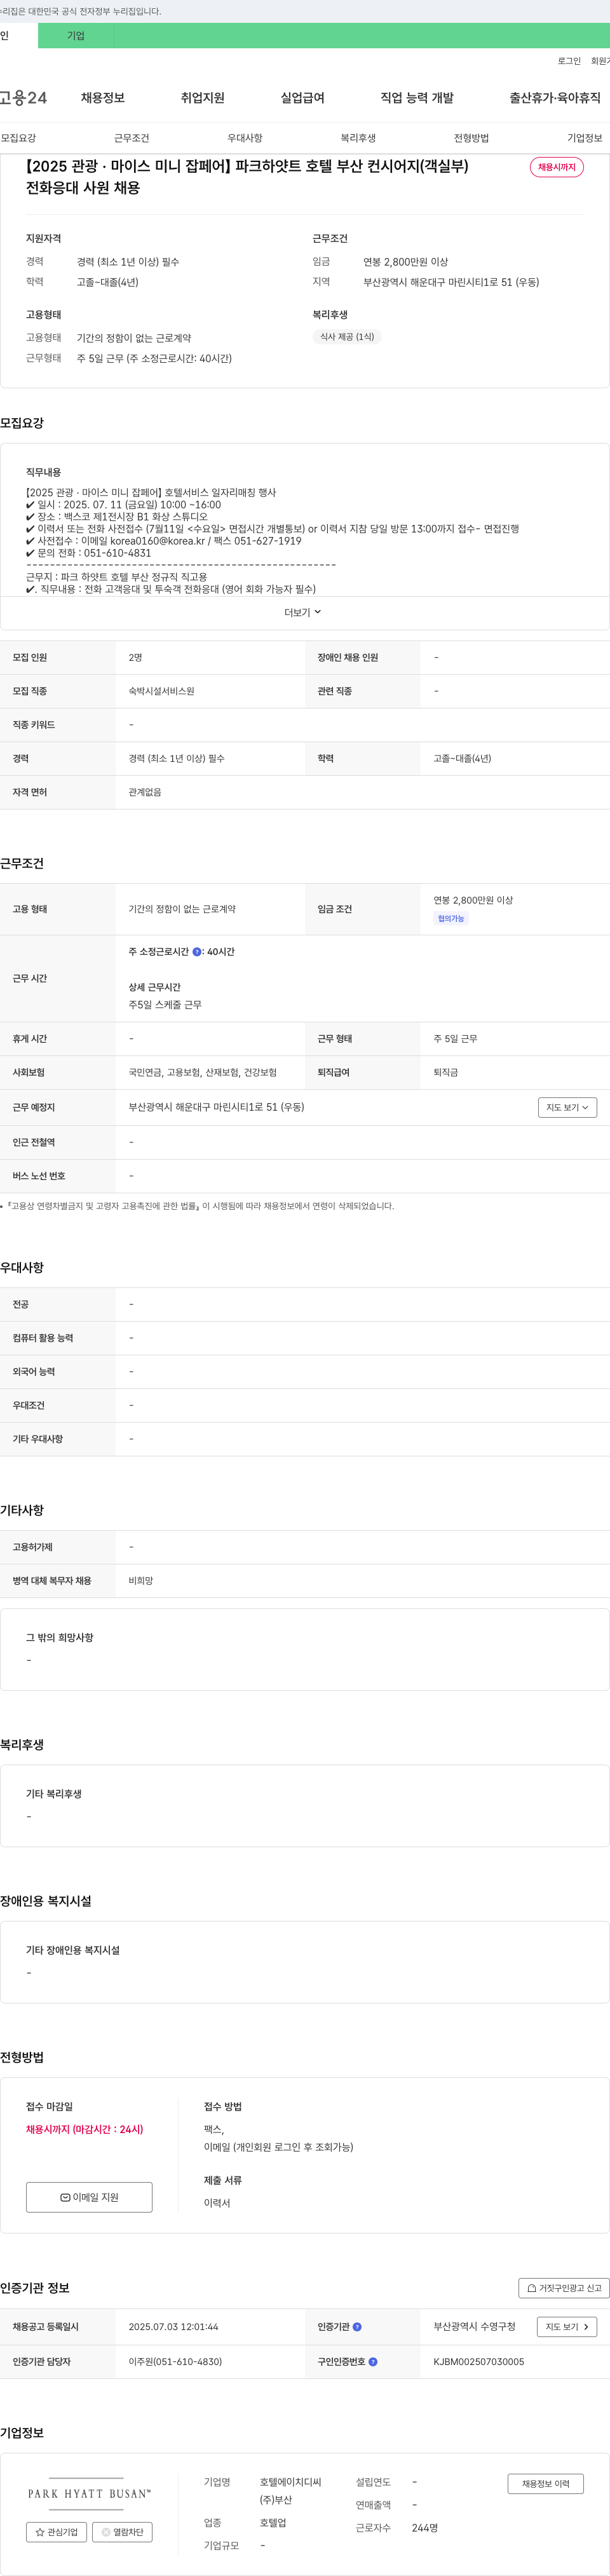The width and height of the screenshot is (610, 2576).
Task: Click the 식사 제공 (1식) benefit tag
Action: 347,337
